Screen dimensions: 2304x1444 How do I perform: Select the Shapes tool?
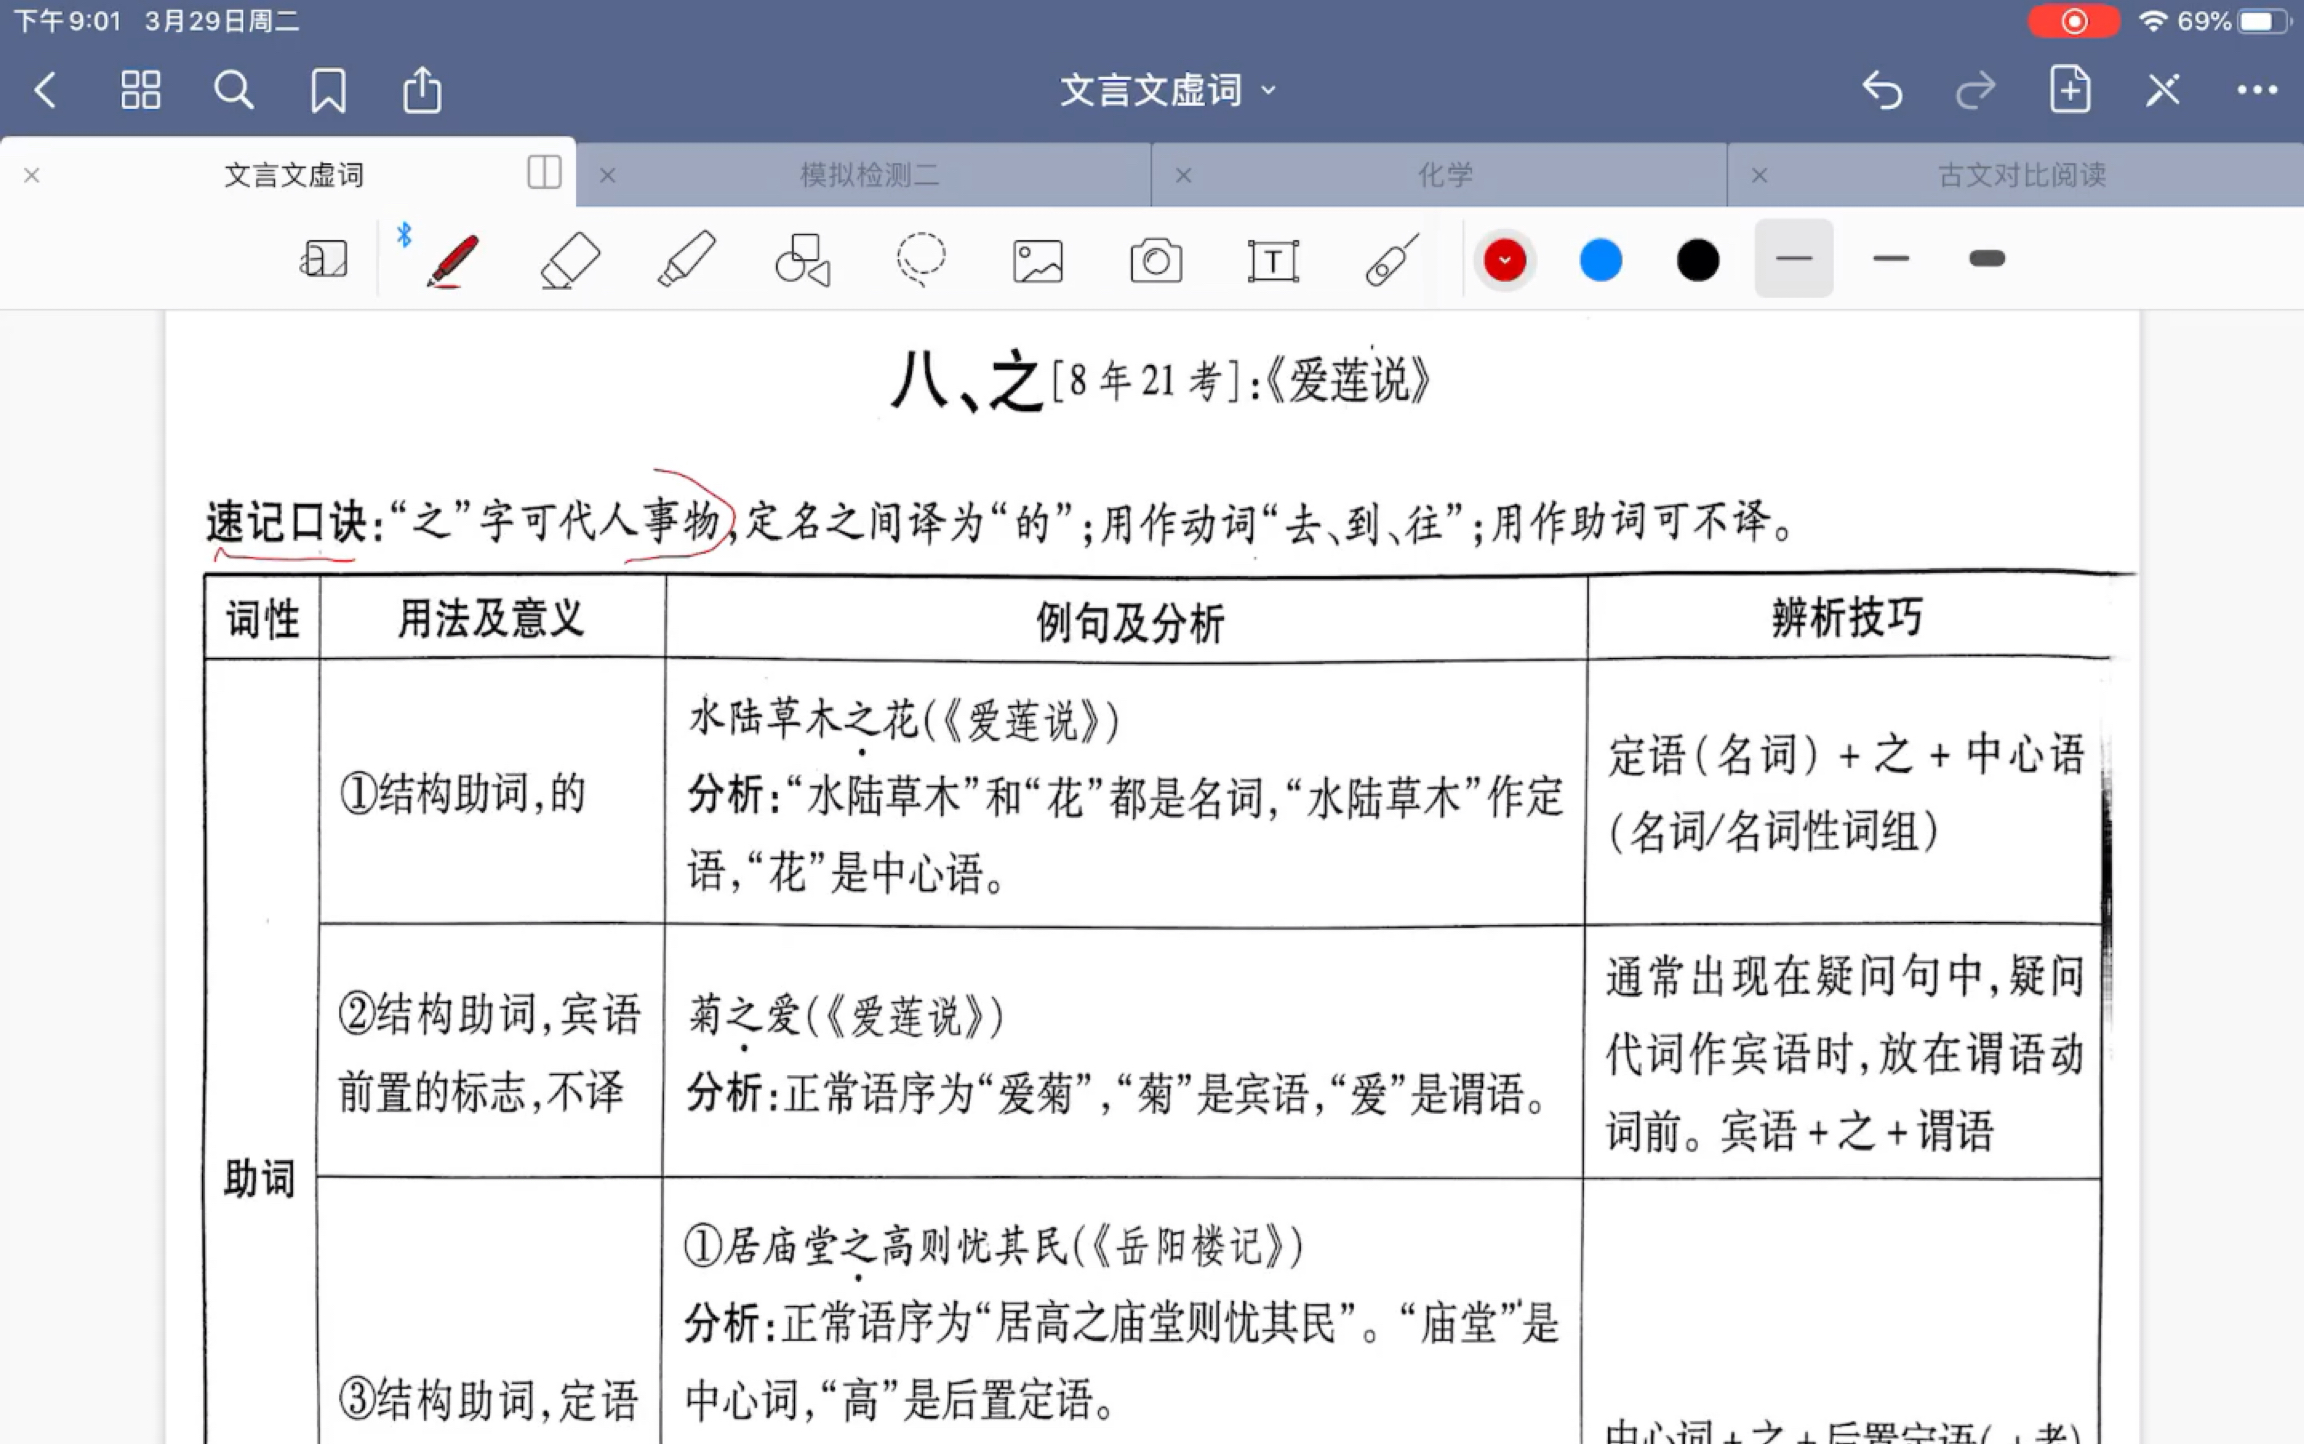tap(803, 260)
